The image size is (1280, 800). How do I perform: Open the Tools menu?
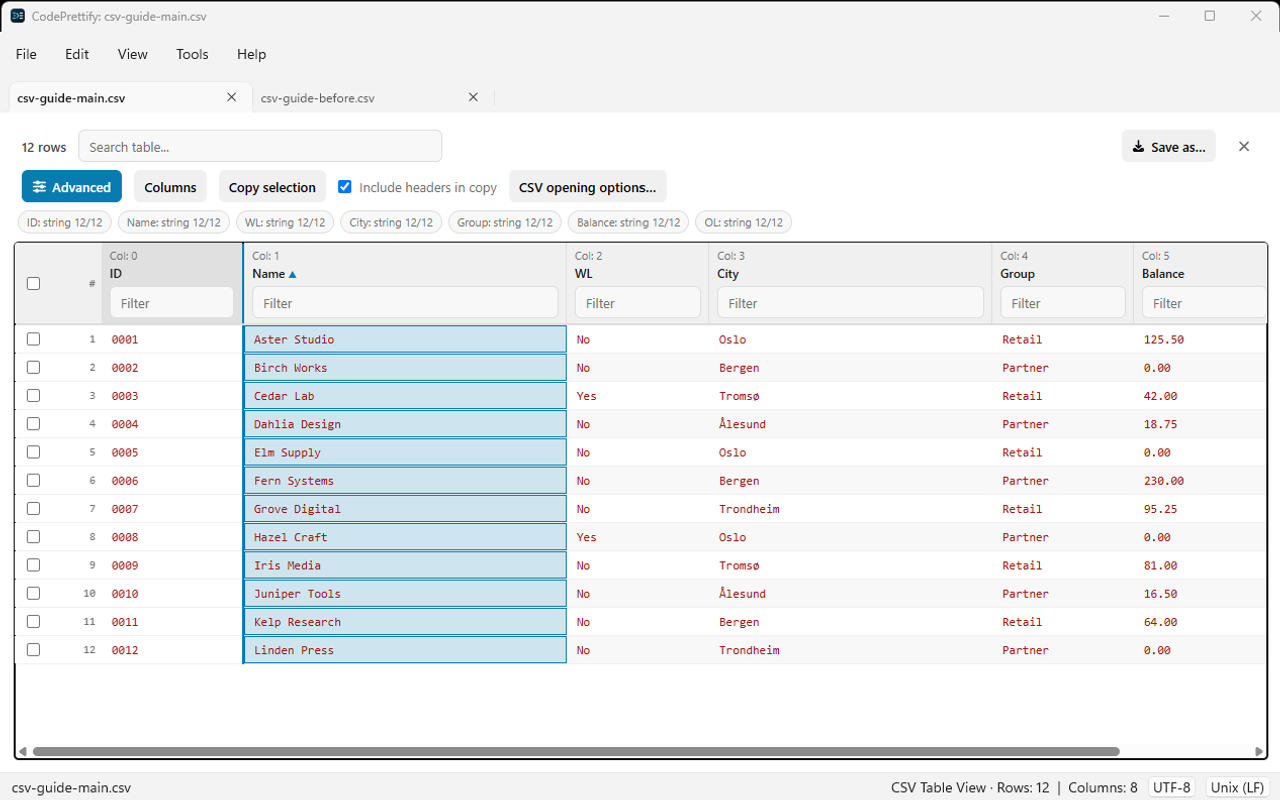click(x=192, y=54)
